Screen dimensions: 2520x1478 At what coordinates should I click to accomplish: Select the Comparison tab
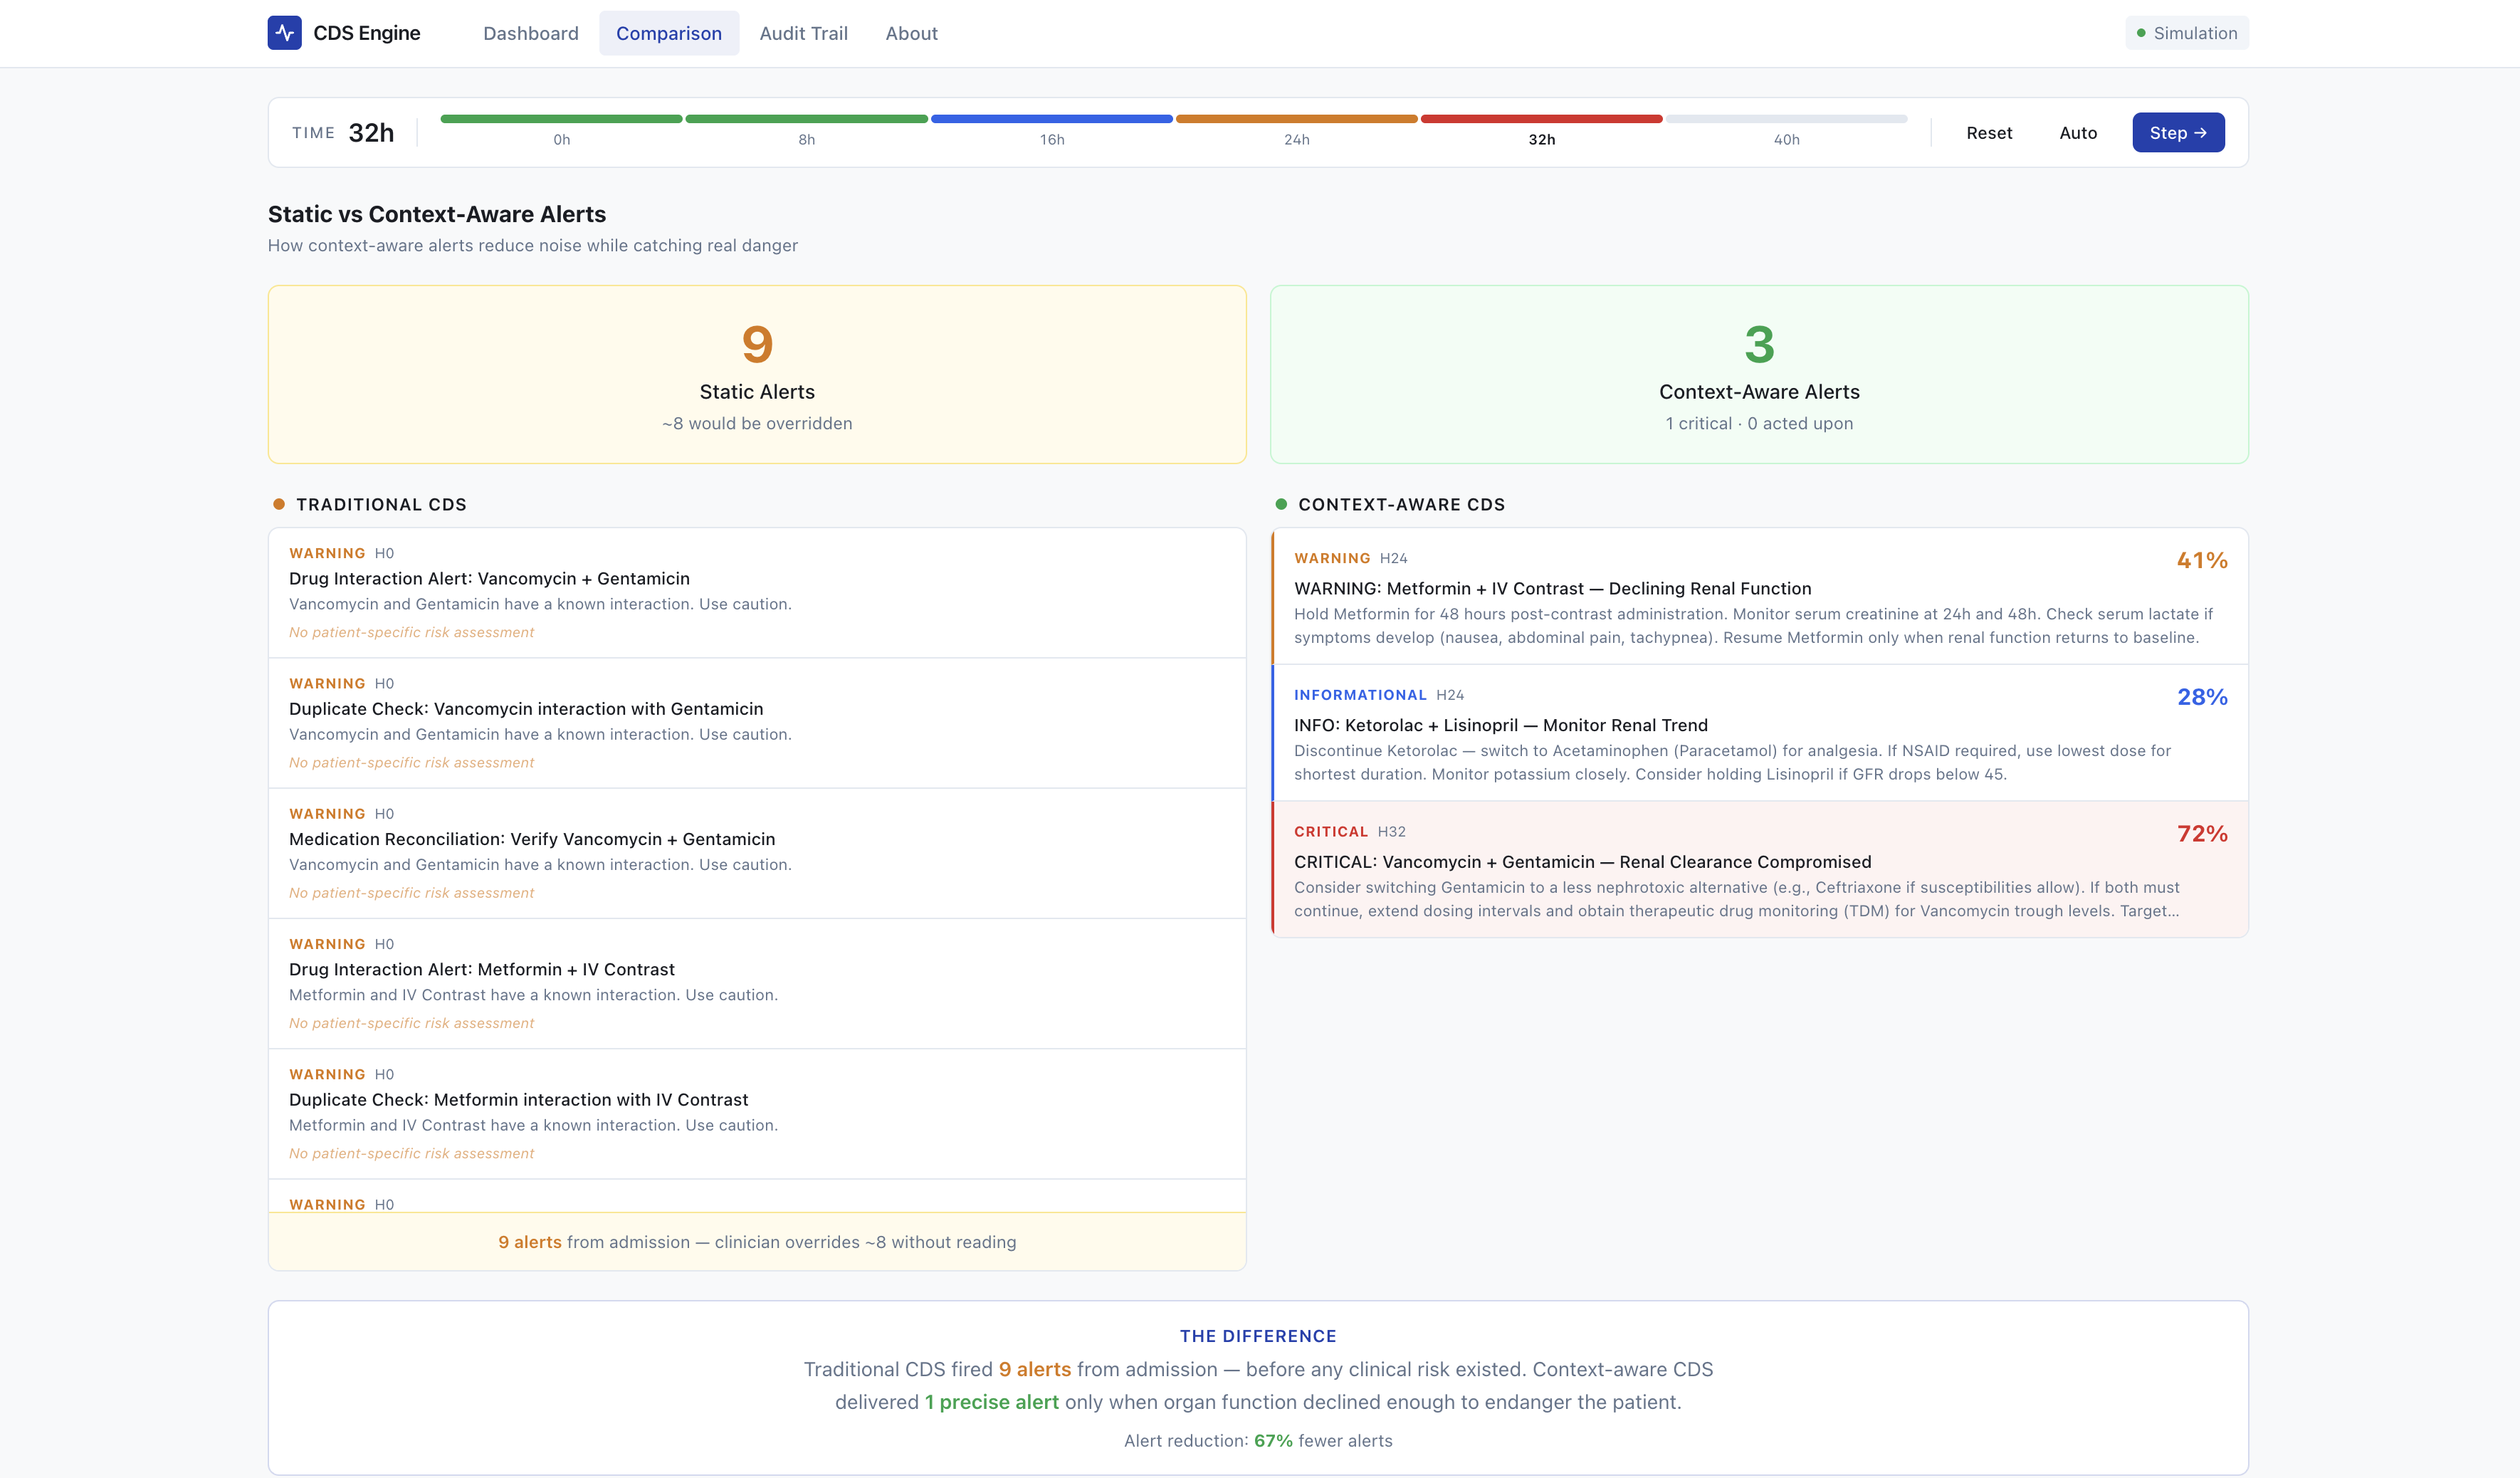click(668, 33)
